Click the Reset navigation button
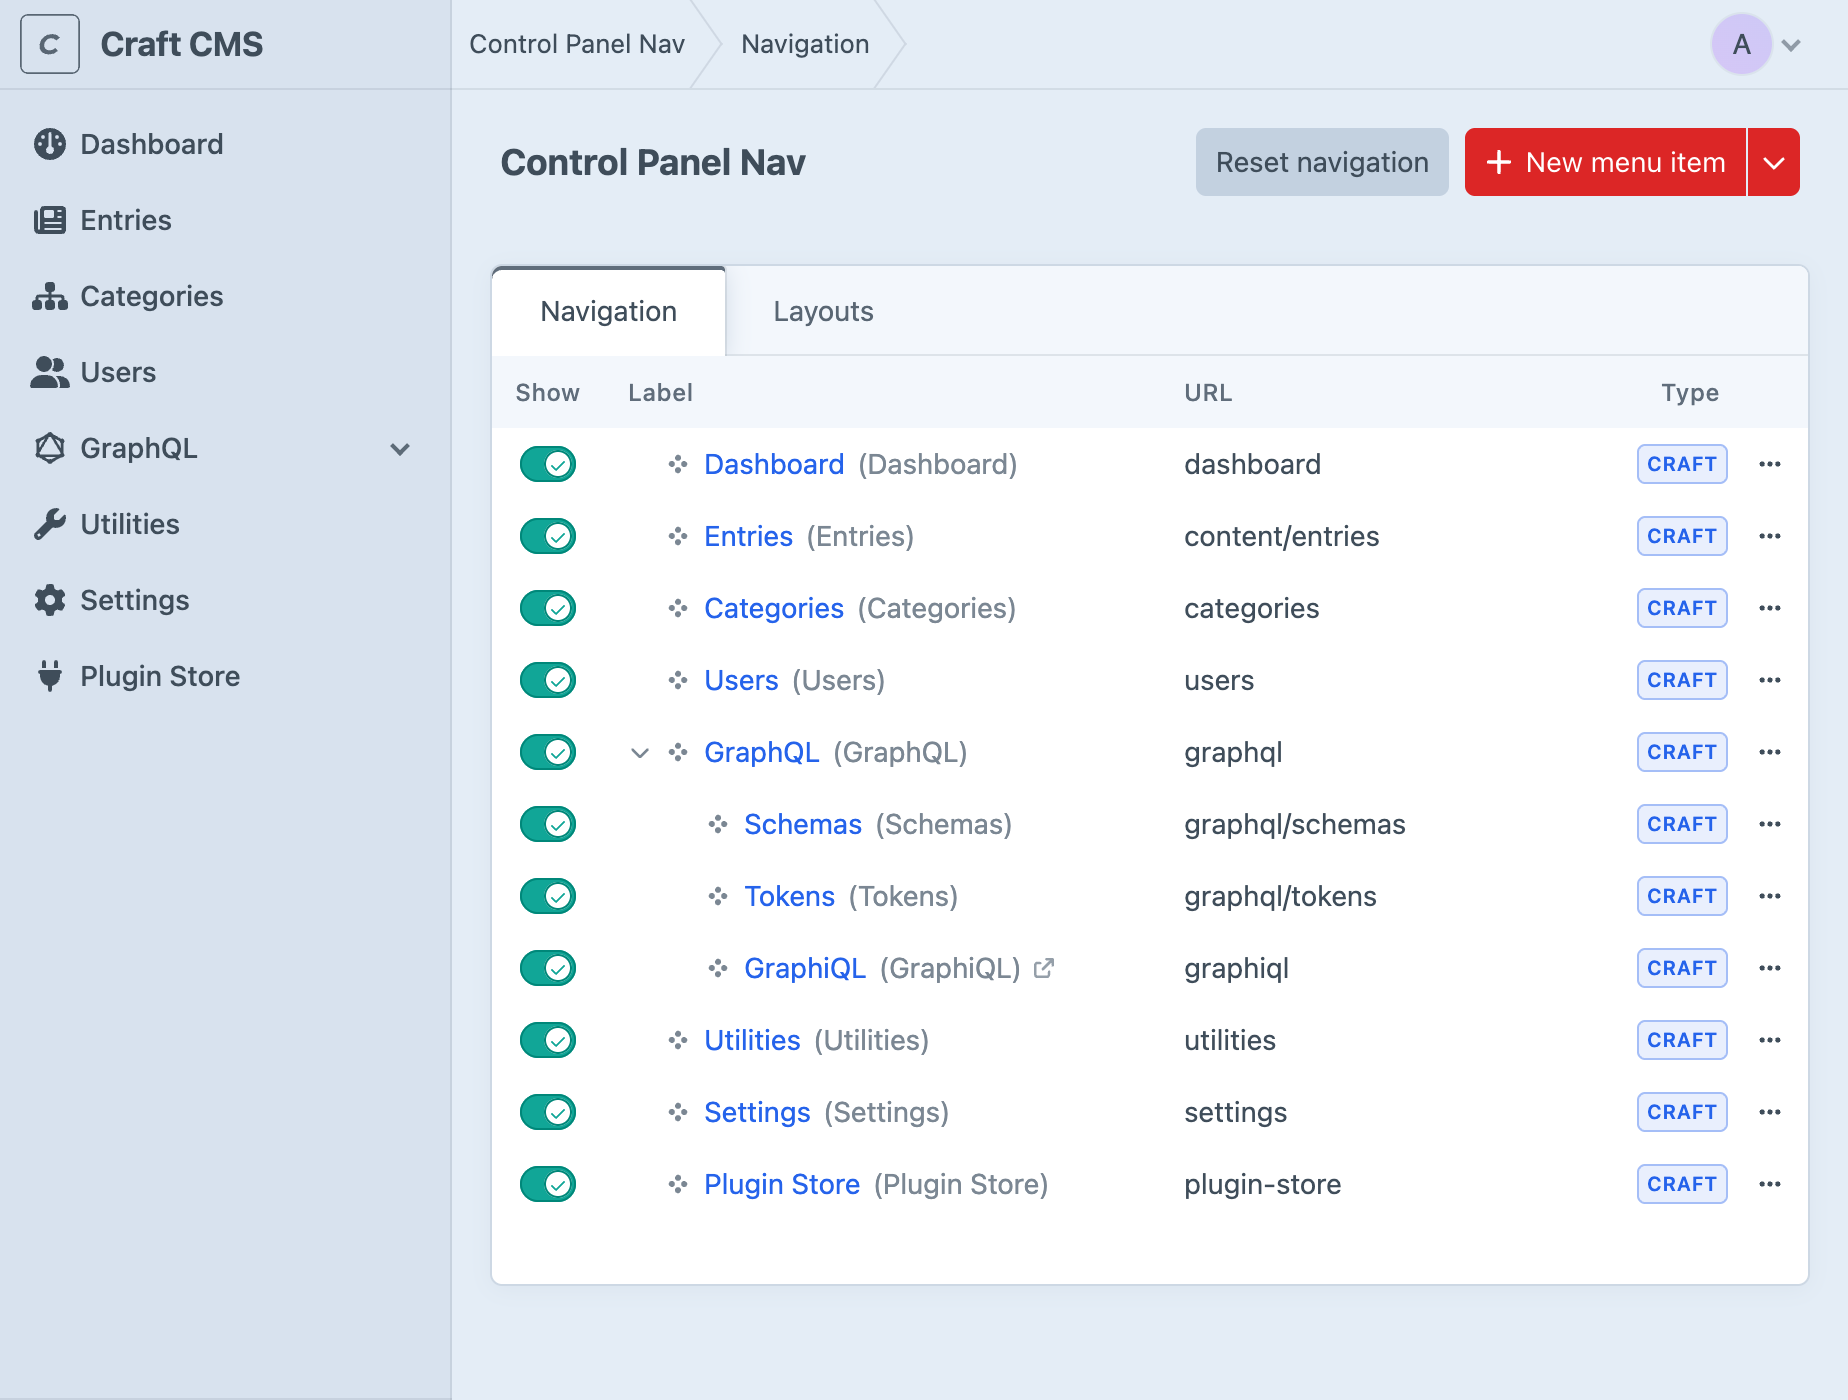 [1322, 162]
